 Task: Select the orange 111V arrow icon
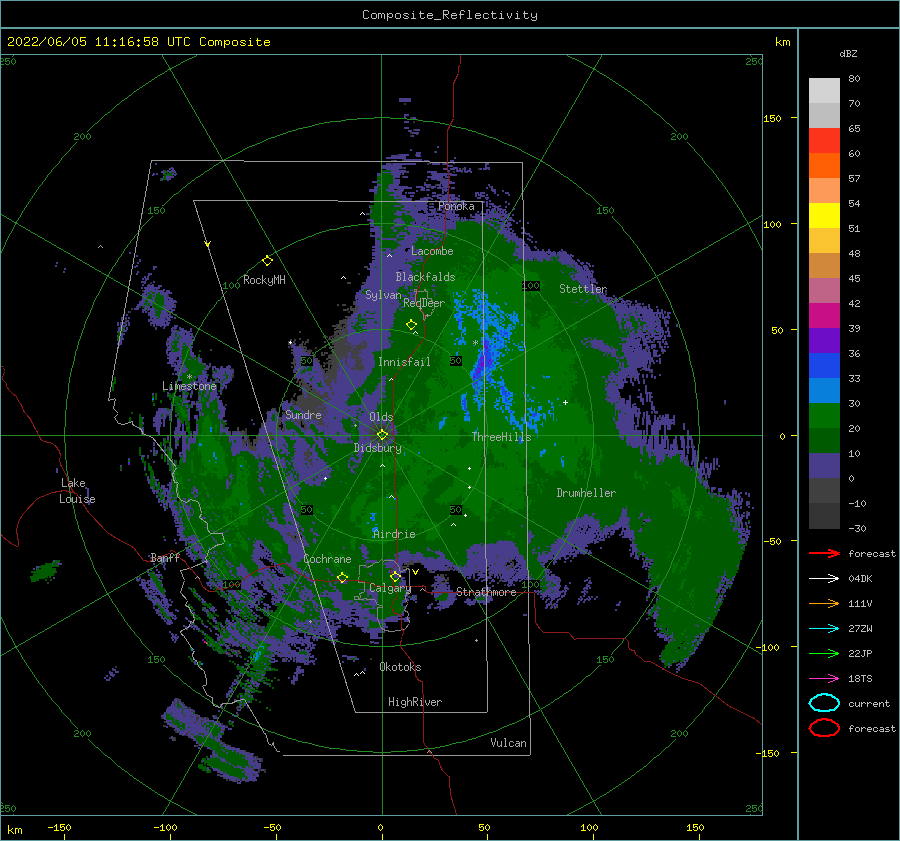tap(824, 603)
